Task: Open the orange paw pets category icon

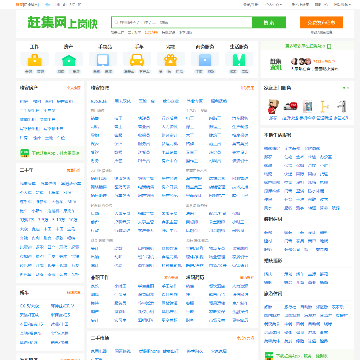Action: [171, 60]
